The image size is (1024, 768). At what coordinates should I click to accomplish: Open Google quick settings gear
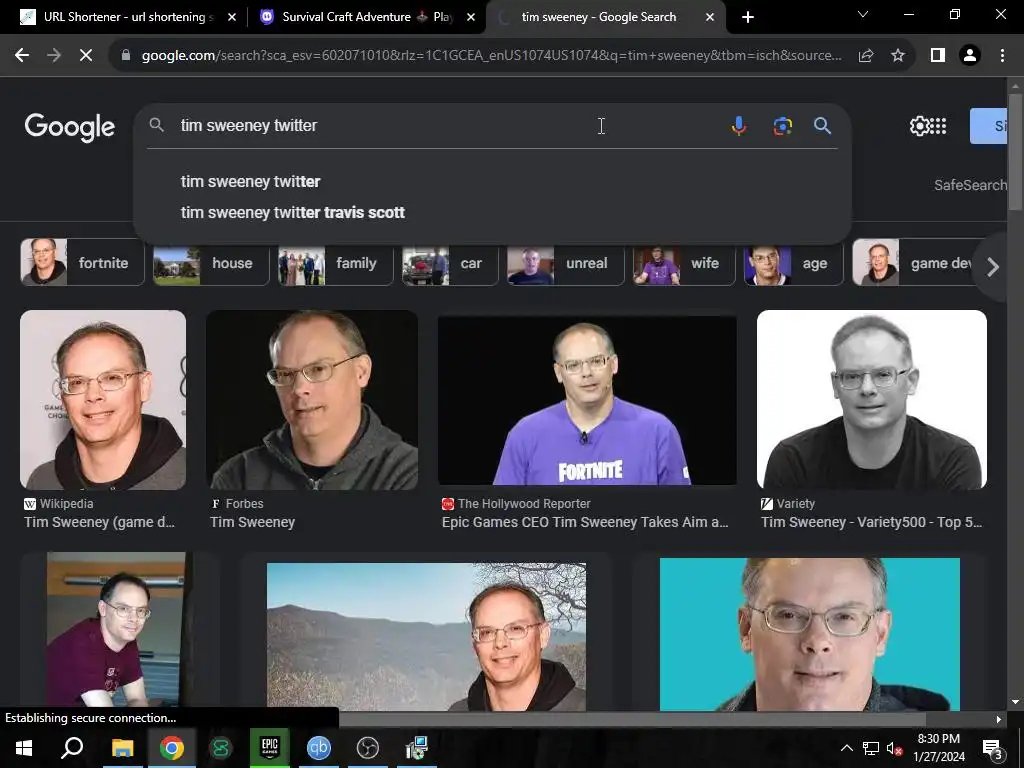pos(919,125)
